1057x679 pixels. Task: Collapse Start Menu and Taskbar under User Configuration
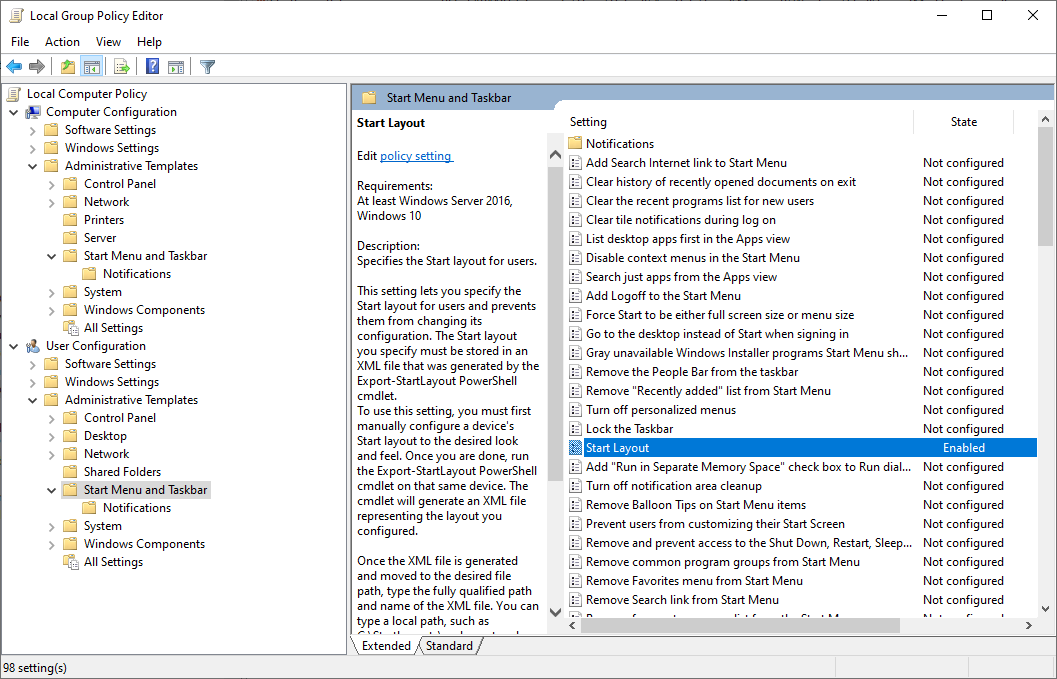click(51, 490)
